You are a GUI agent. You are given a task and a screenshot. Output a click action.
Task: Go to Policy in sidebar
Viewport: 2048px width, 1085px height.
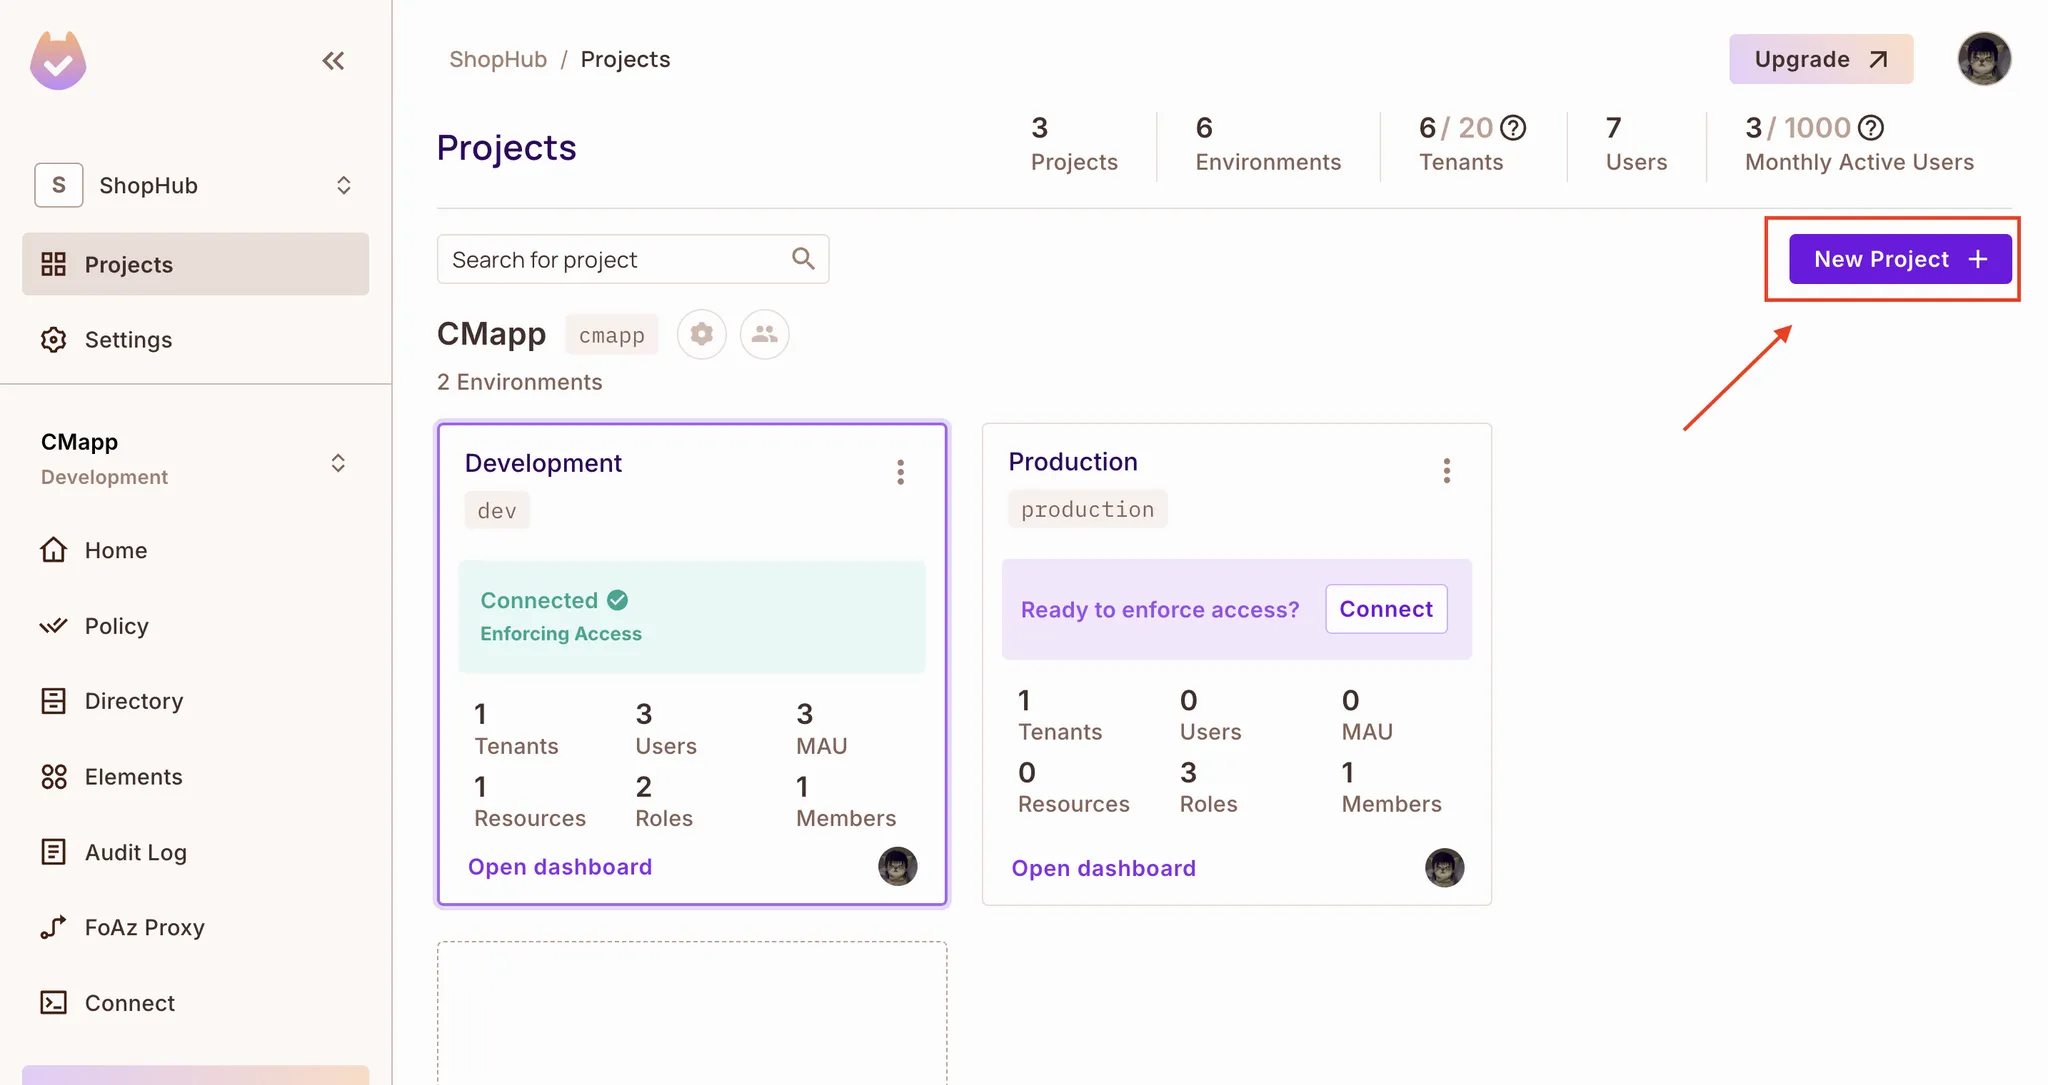pyautogui.click(x=116, y=626)
